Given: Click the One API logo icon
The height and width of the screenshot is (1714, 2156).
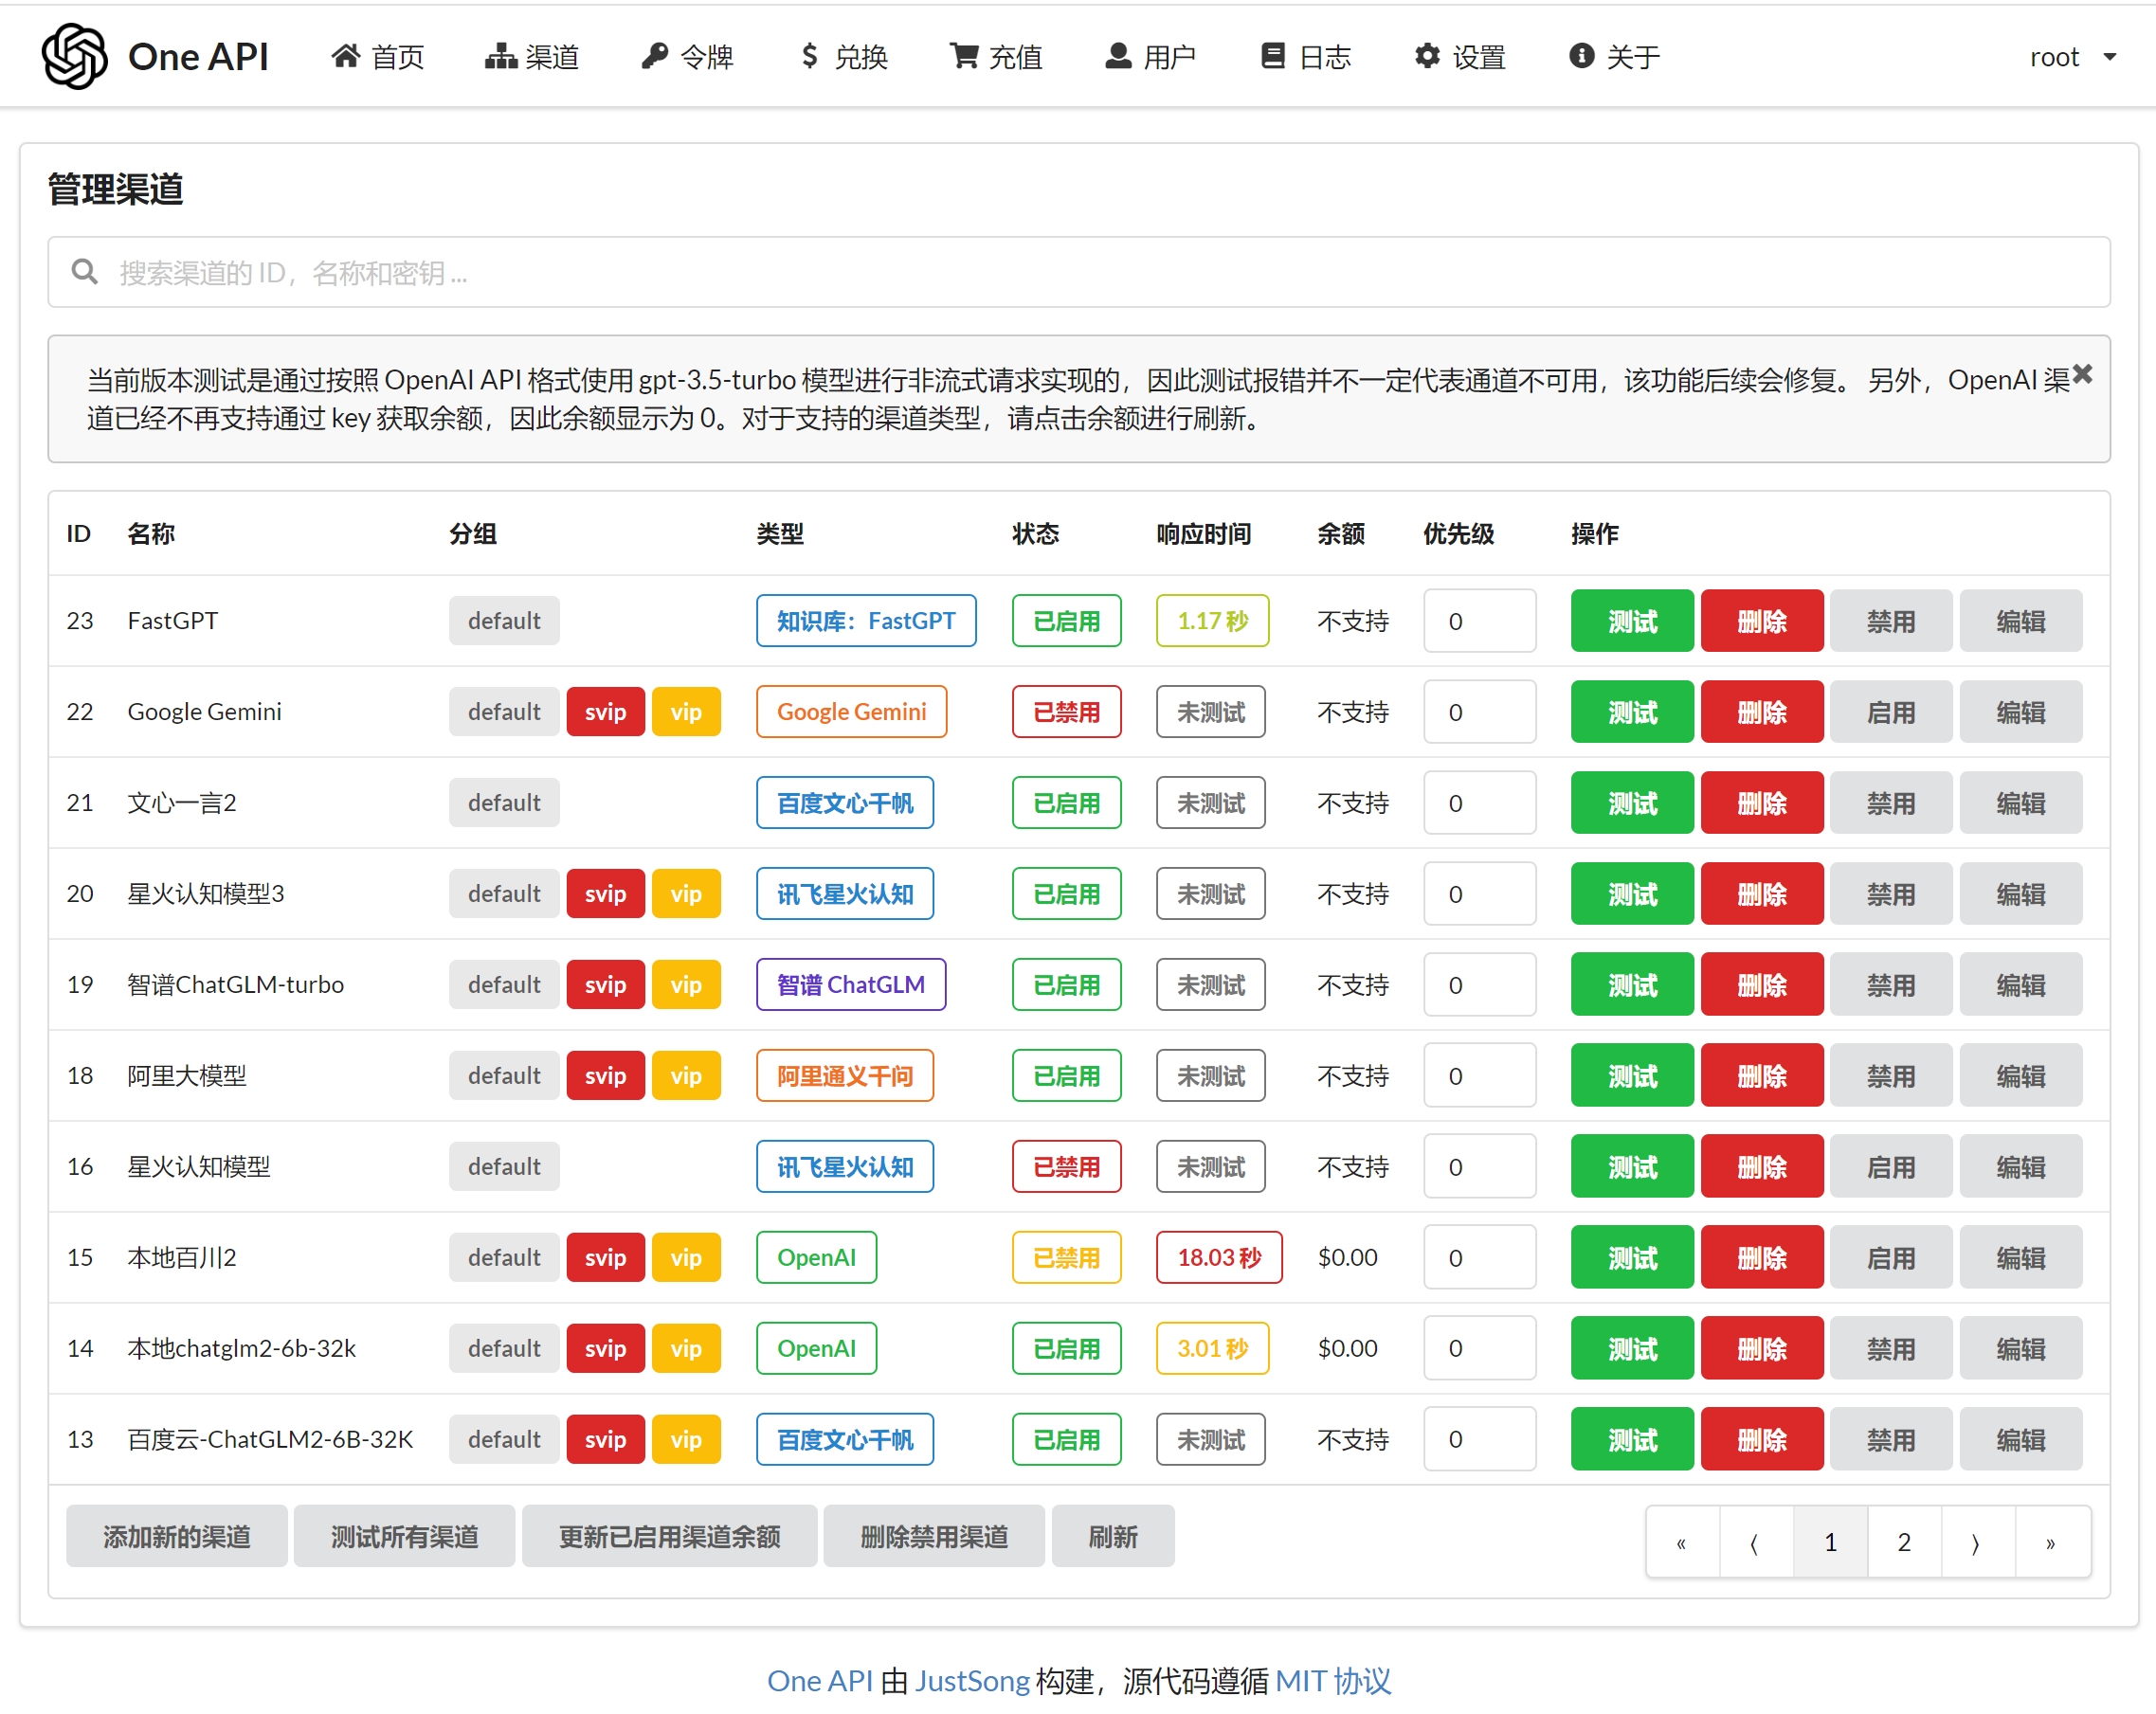Looking at the screenshot, I should coord(74,56).
